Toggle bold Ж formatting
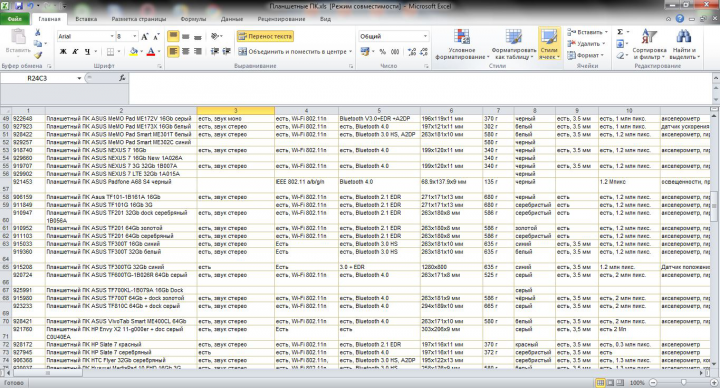 (63, 51)
